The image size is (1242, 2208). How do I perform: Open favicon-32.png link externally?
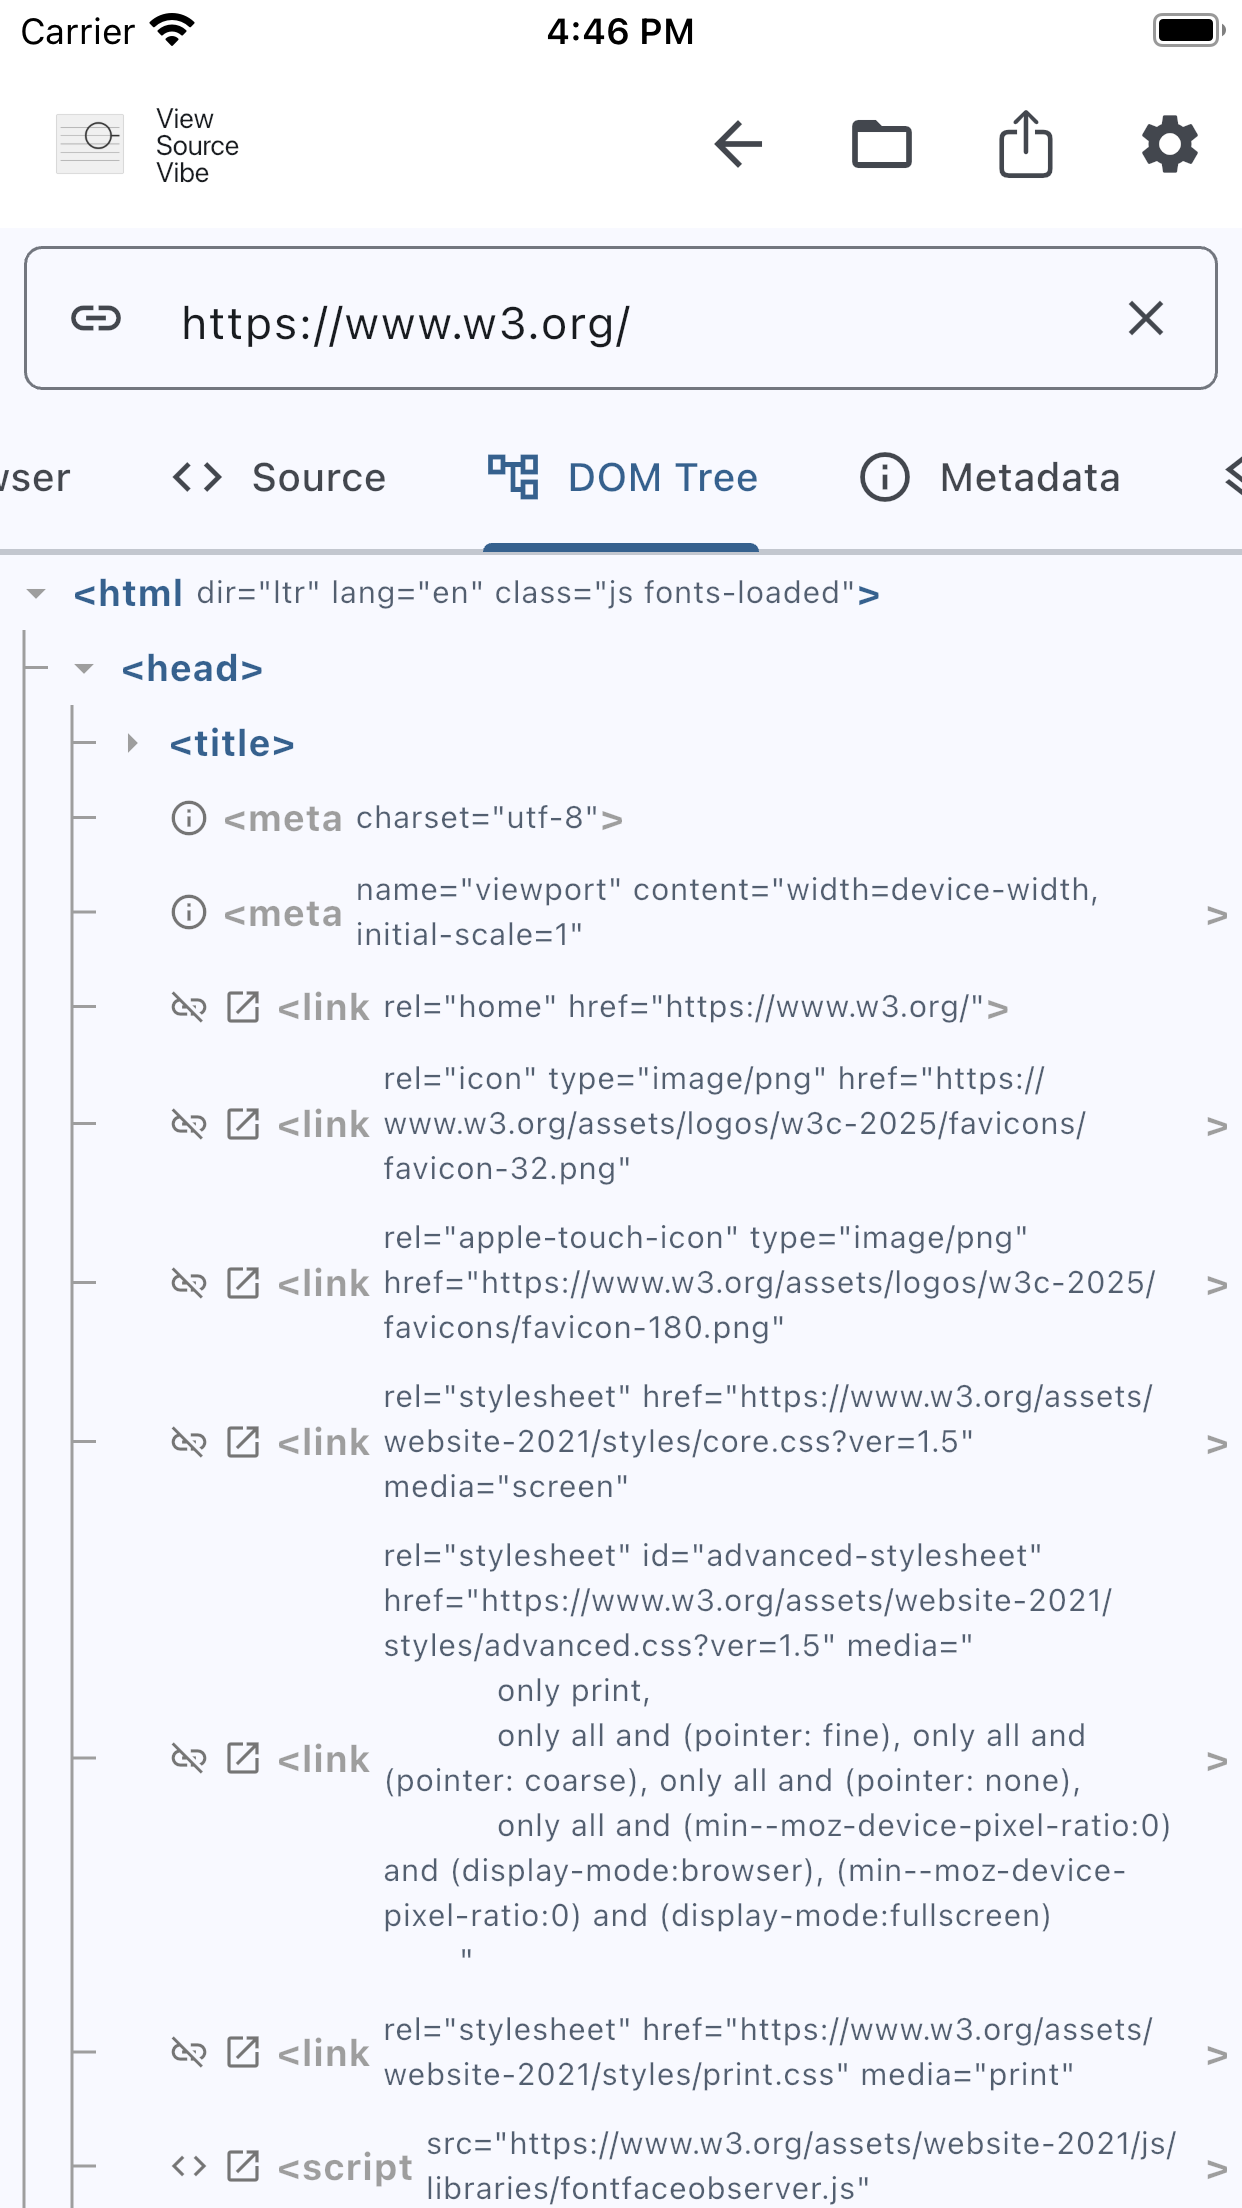point(243,1124)
